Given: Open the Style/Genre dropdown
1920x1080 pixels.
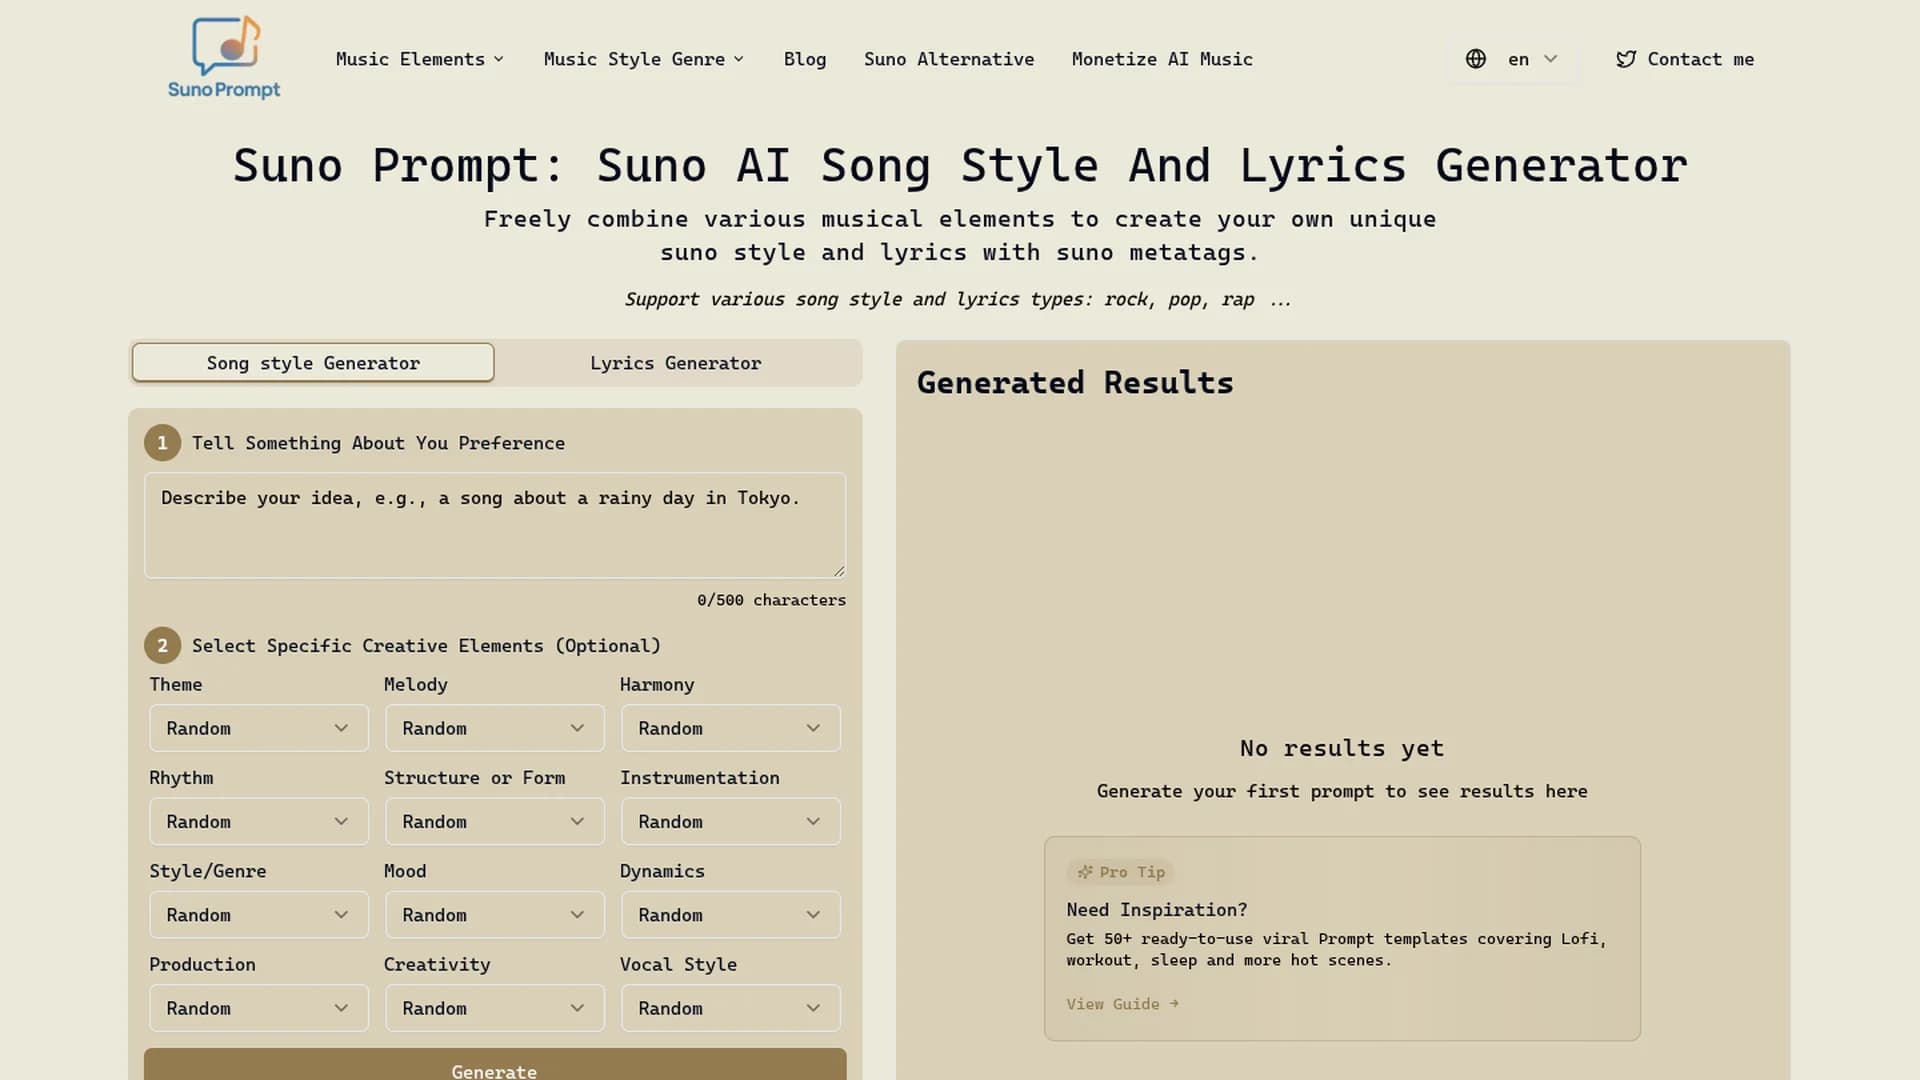Looking at the screenshot, I should (x=259, y=915).
